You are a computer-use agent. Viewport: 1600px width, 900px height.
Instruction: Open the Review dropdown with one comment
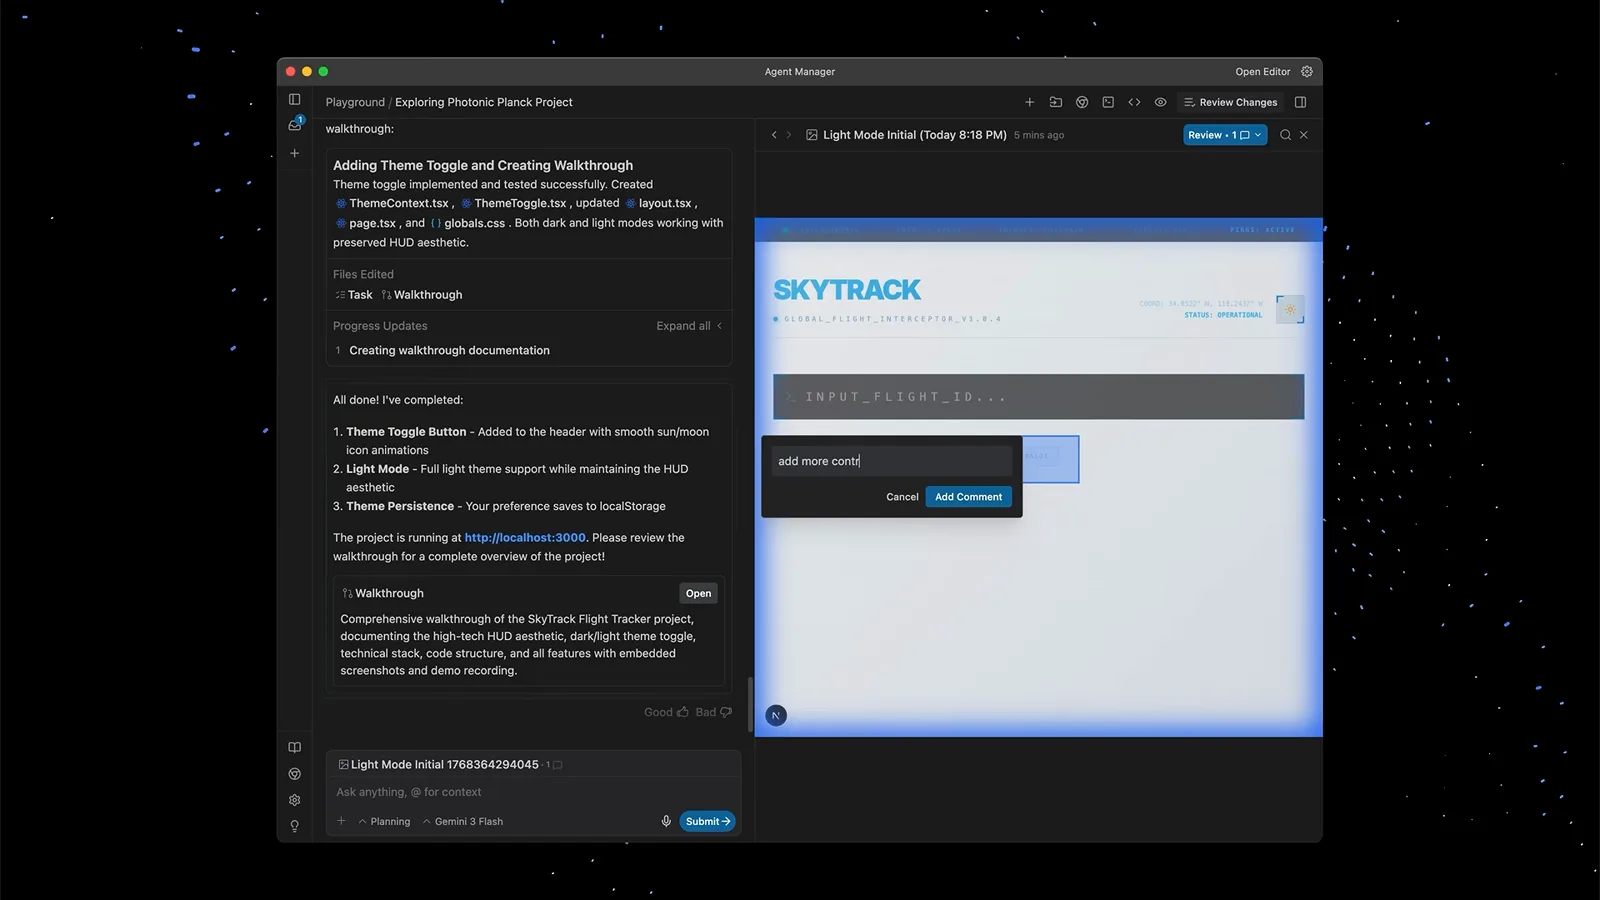coord(1225,135)
